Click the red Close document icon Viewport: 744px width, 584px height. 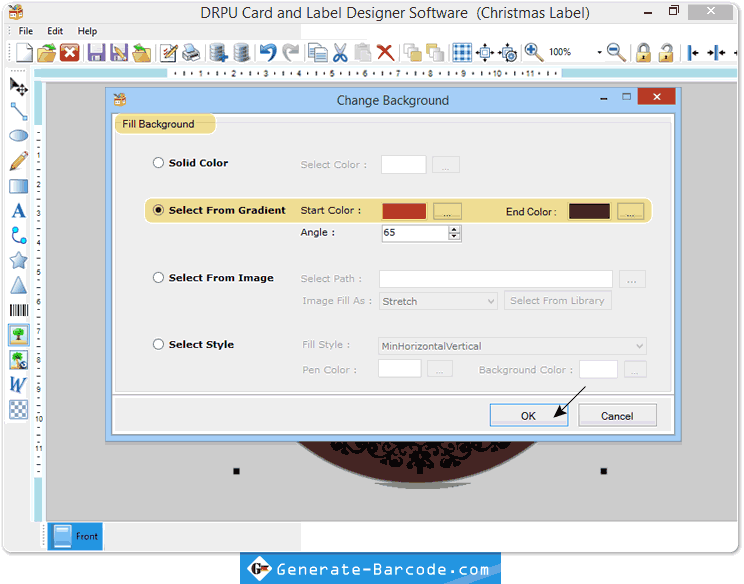click(70, 52)
